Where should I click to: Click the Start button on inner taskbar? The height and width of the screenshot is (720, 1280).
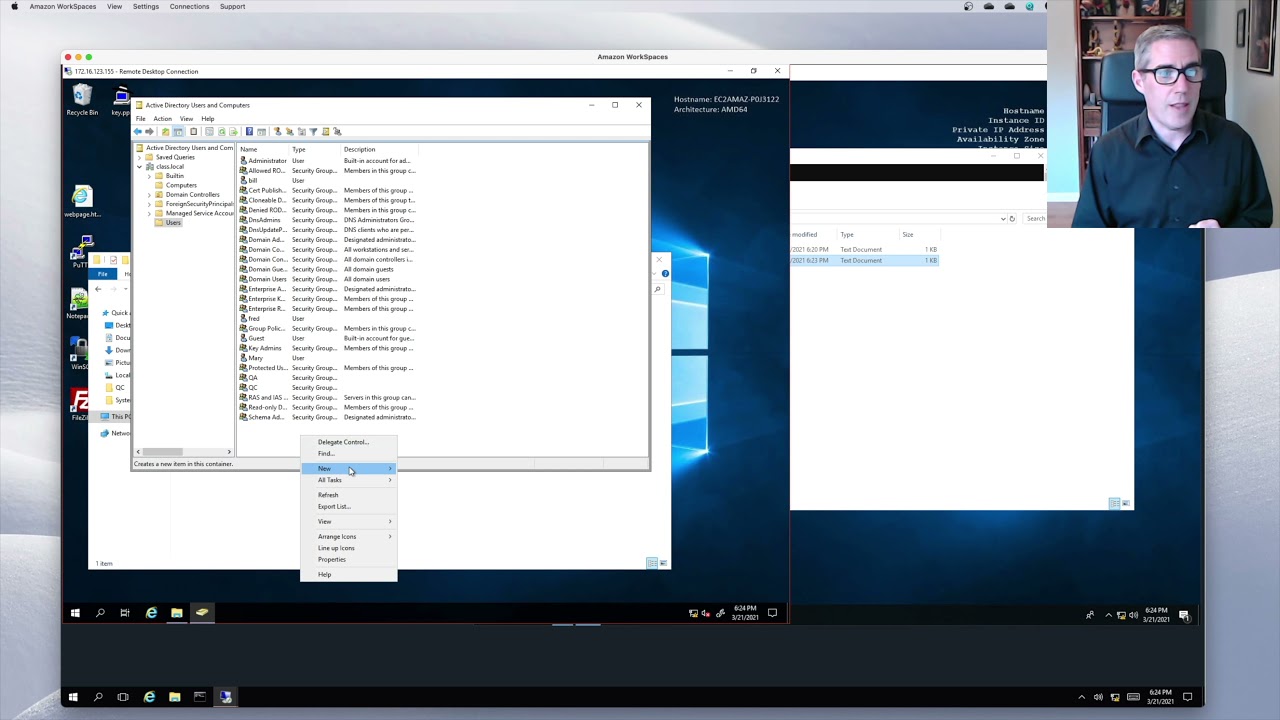[75, 612]
